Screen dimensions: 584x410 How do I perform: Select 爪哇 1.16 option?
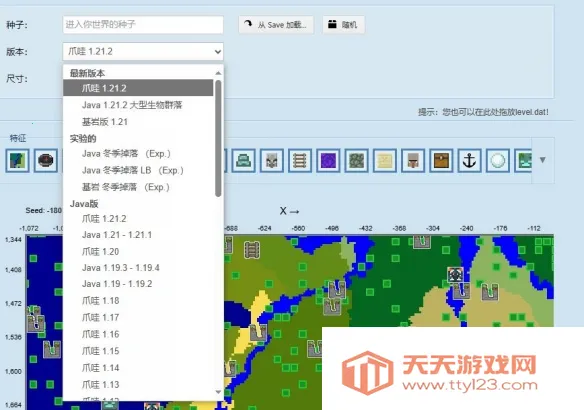(138, 334)
